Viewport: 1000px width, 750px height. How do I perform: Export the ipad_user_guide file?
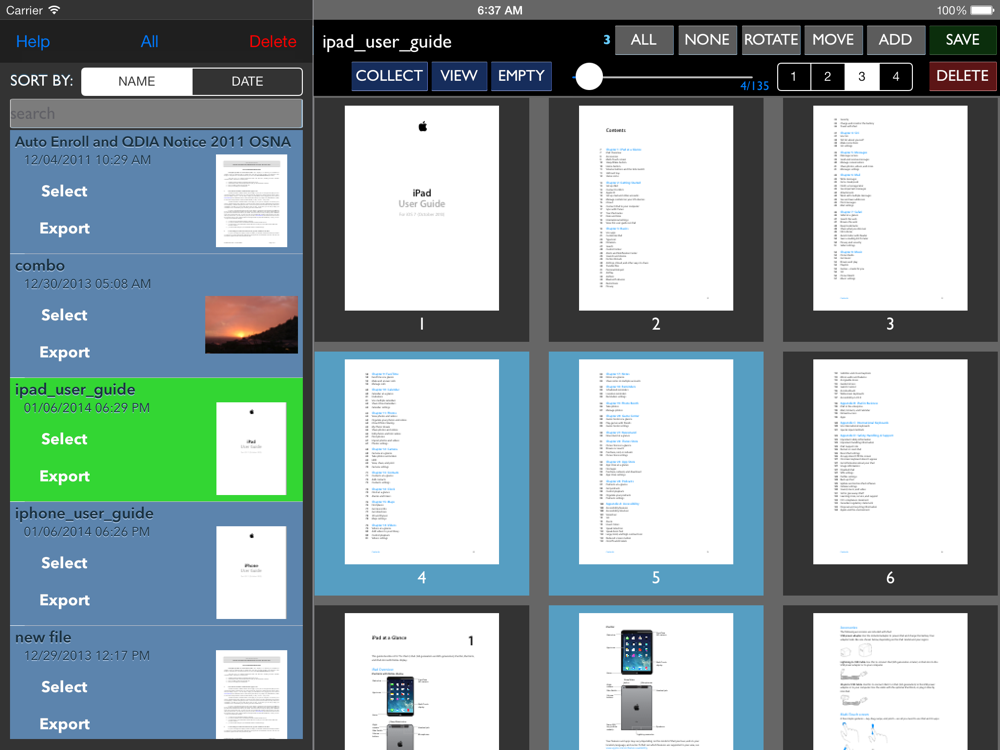64,475
